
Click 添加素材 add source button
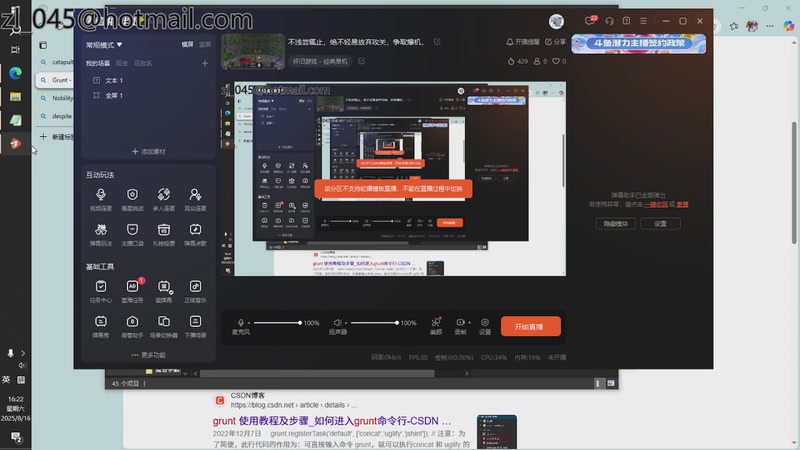[148, 152]
